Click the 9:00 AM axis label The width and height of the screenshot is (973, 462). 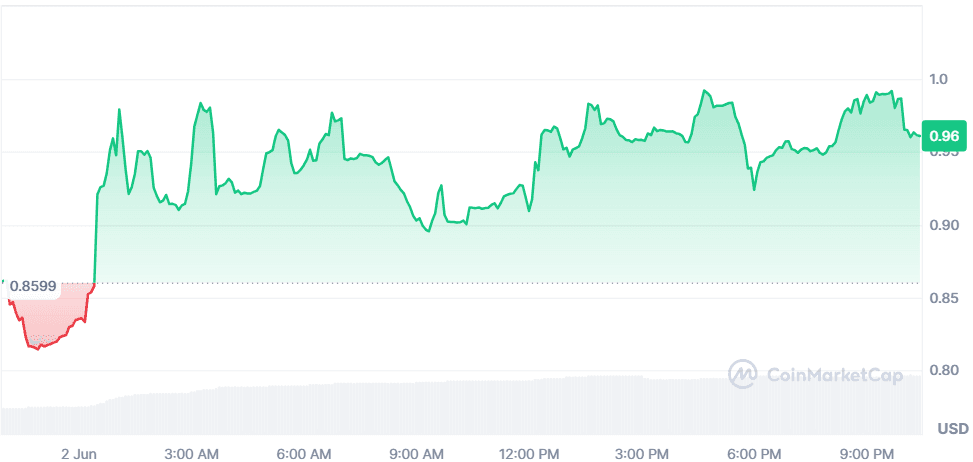[416, 453]
